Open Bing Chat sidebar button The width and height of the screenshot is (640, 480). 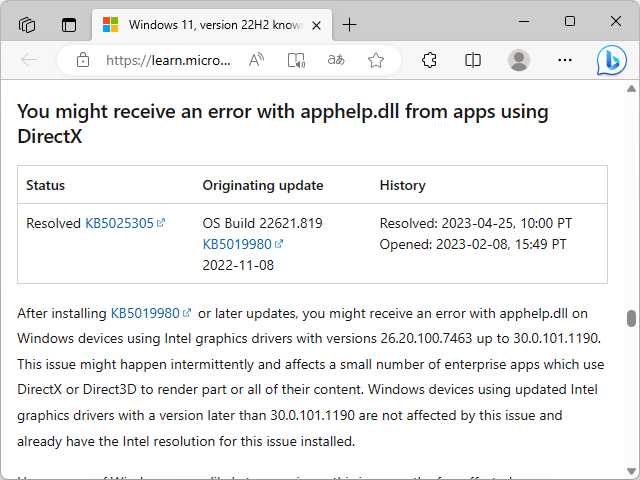click(611, 60)
